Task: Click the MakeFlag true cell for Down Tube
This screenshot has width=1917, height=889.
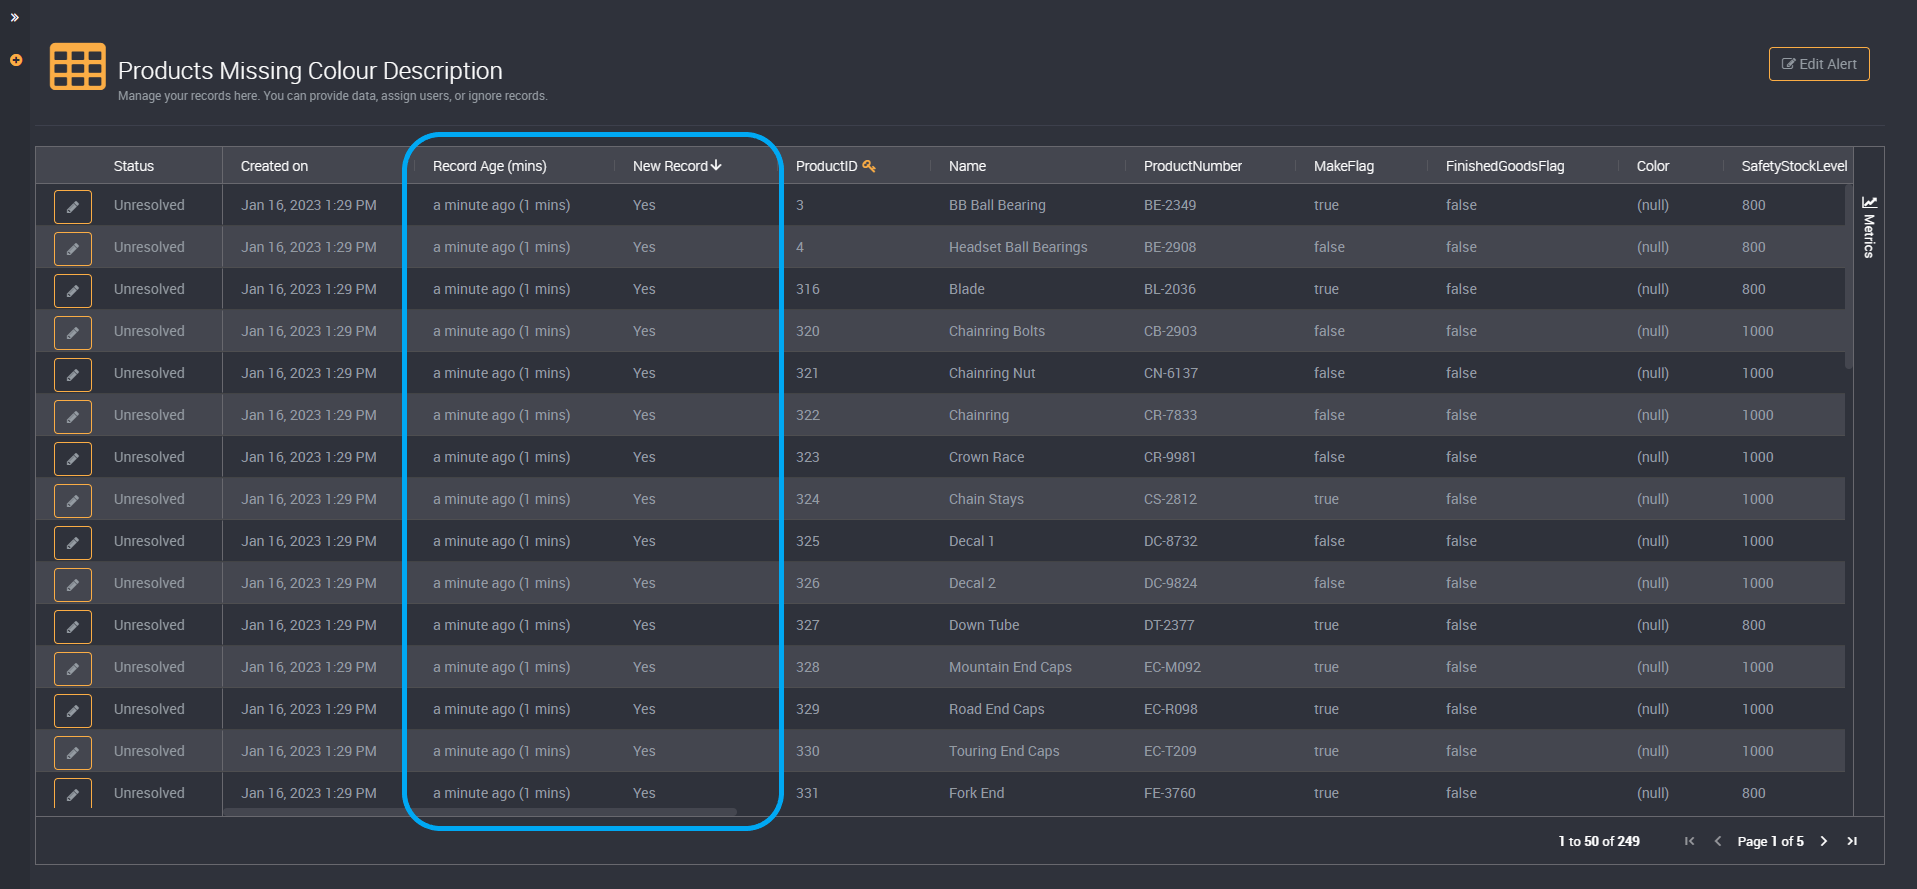Action: pos(1326,625)
